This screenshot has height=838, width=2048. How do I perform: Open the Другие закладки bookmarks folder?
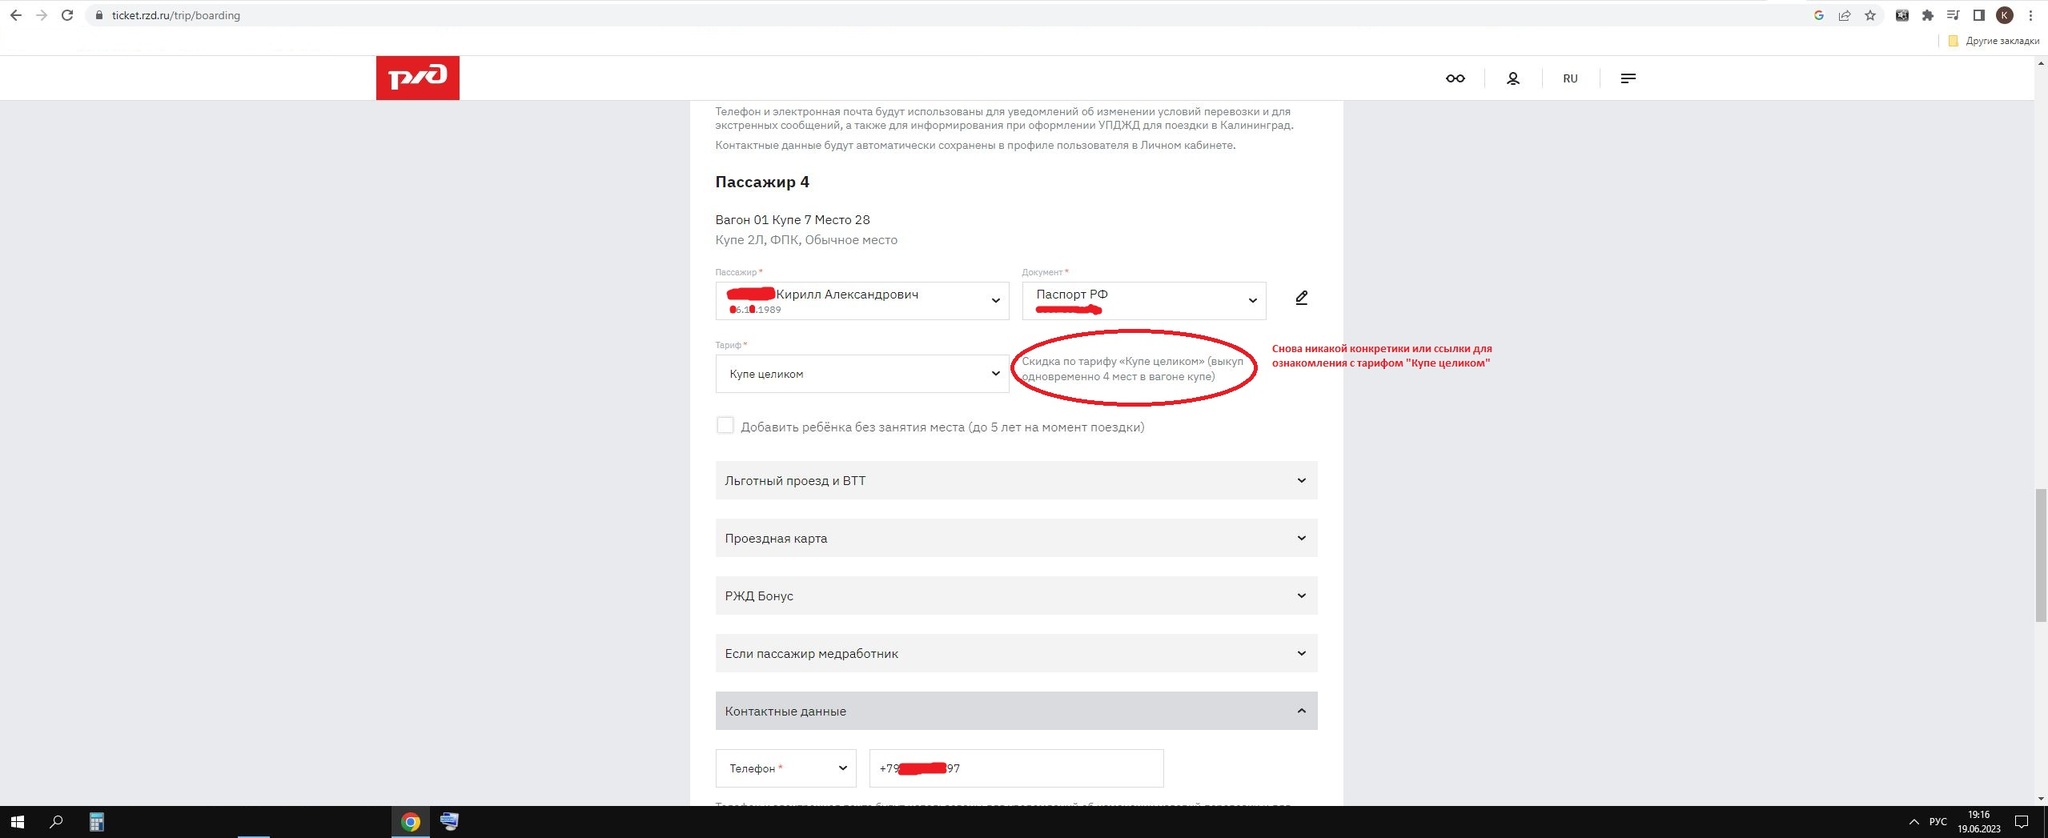click(x=1993, y=41)
